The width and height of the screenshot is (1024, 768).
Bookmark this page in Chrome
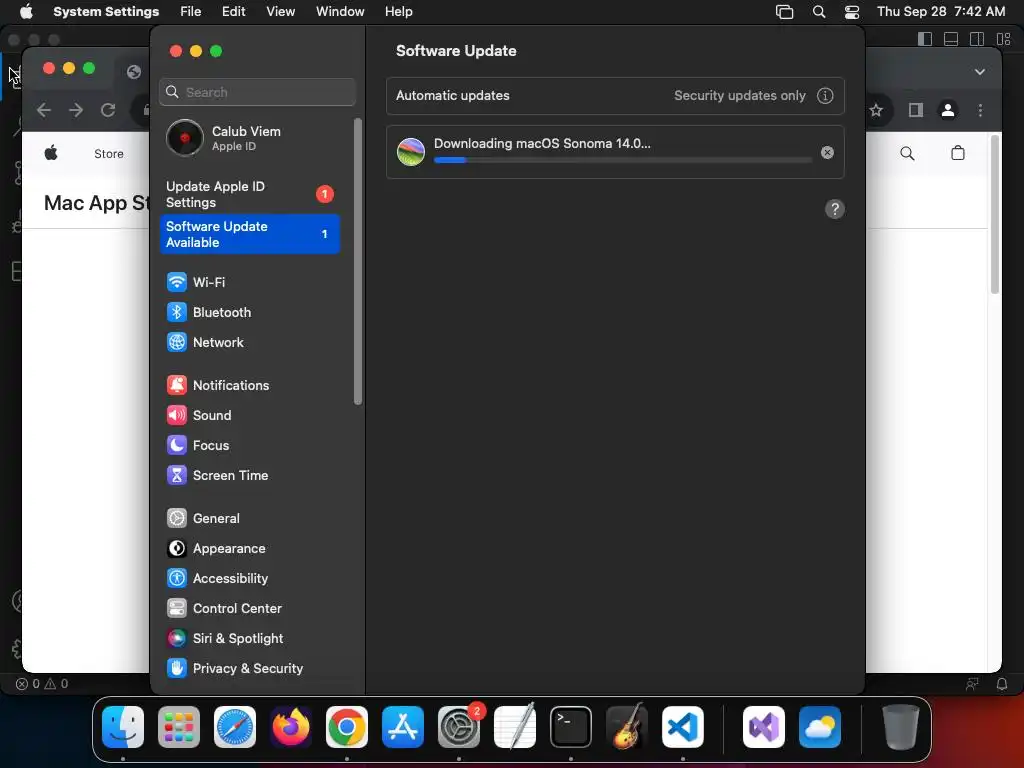click(x=876, y=110)
